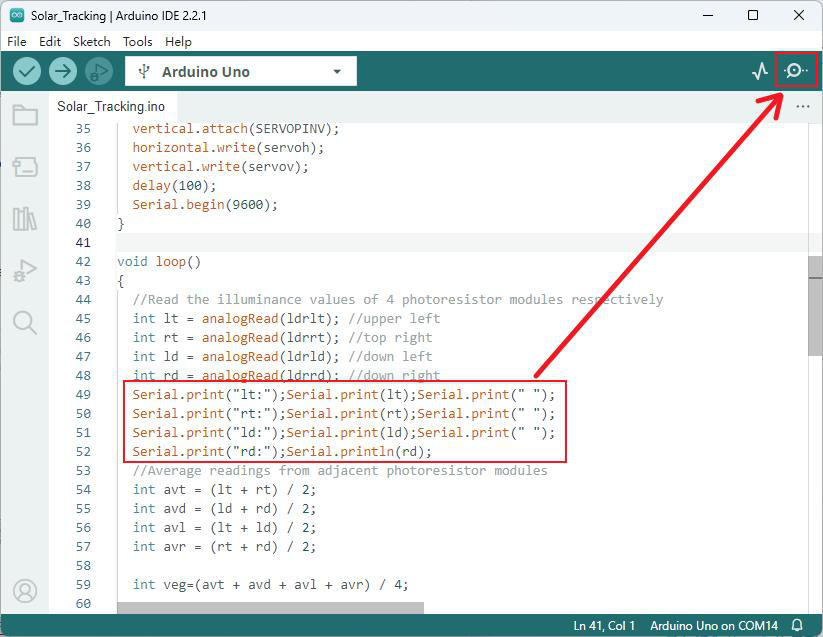Image resolution: width=823 pixels, height=637 pixels.
Task: Click the void loop() declaration
Action: point(159,261)
